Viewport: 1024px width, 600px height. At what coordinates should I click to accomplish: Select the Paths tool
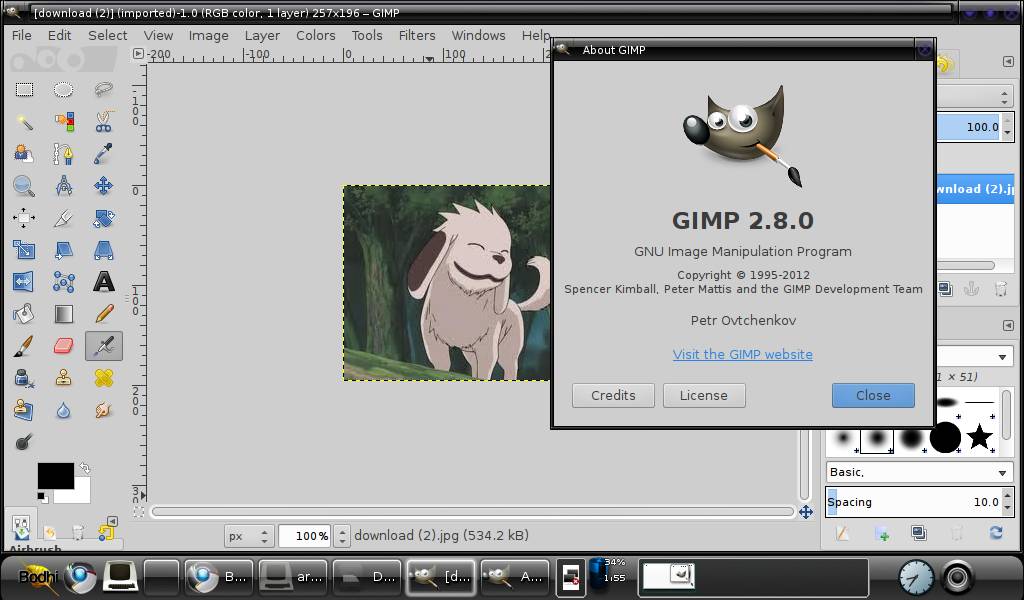click(63, 153)
